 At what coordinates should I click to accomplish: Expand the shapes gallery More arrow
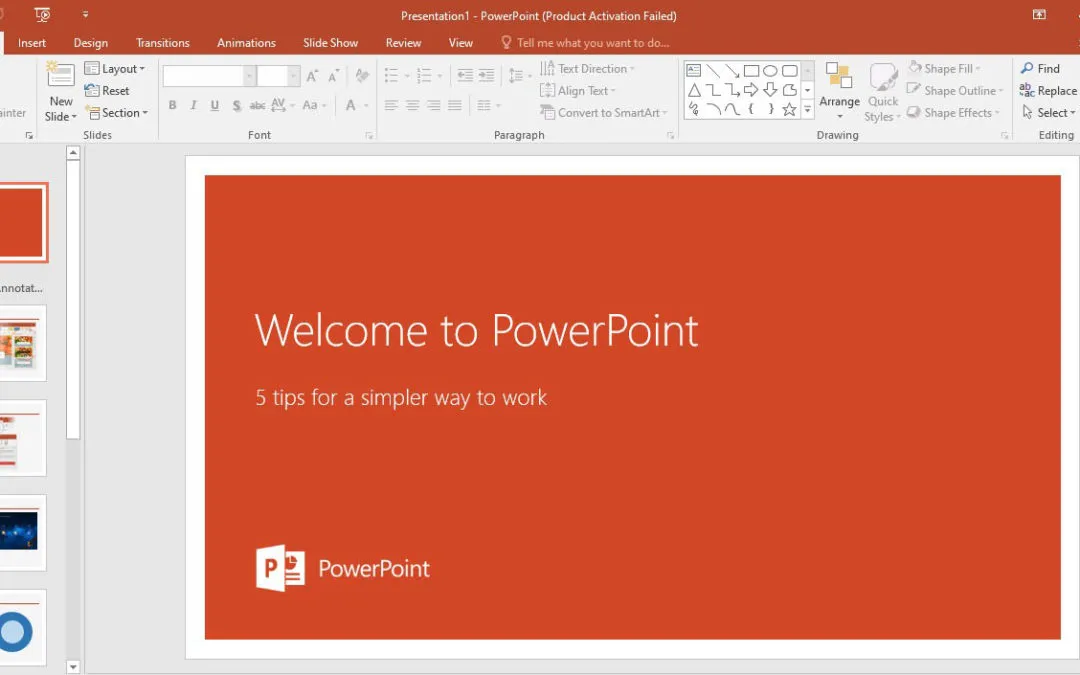[x=807, y=110]
